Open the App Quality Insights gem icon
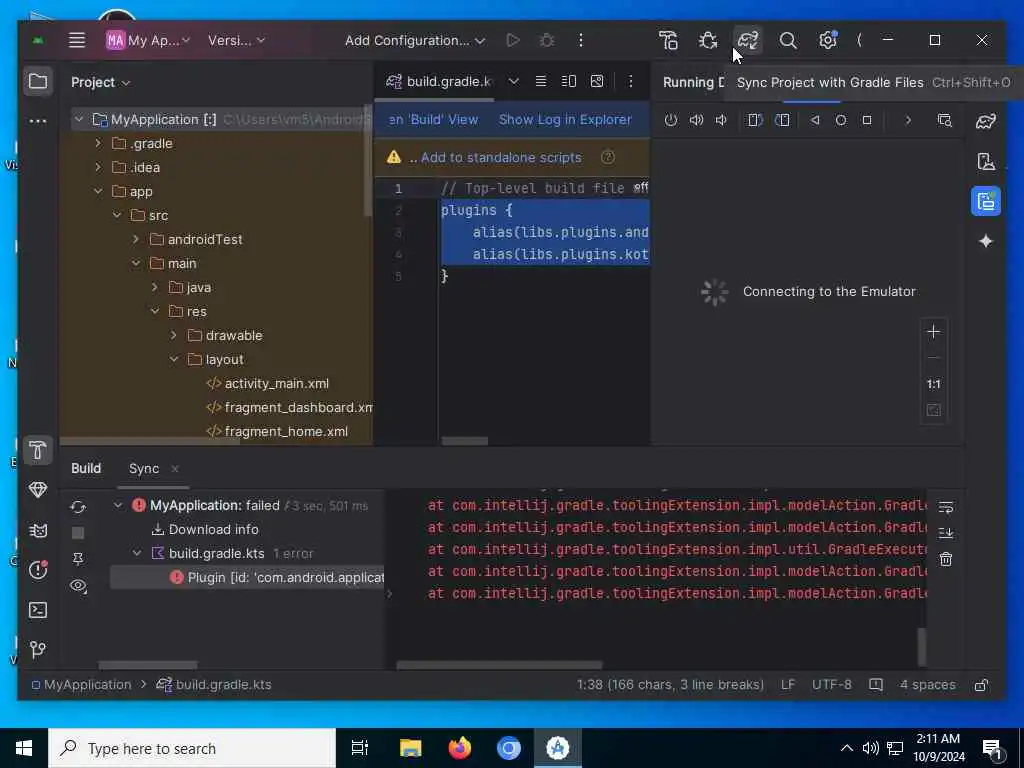The image size is (1024, 768). pyautogui.click(x=38, y=490)
